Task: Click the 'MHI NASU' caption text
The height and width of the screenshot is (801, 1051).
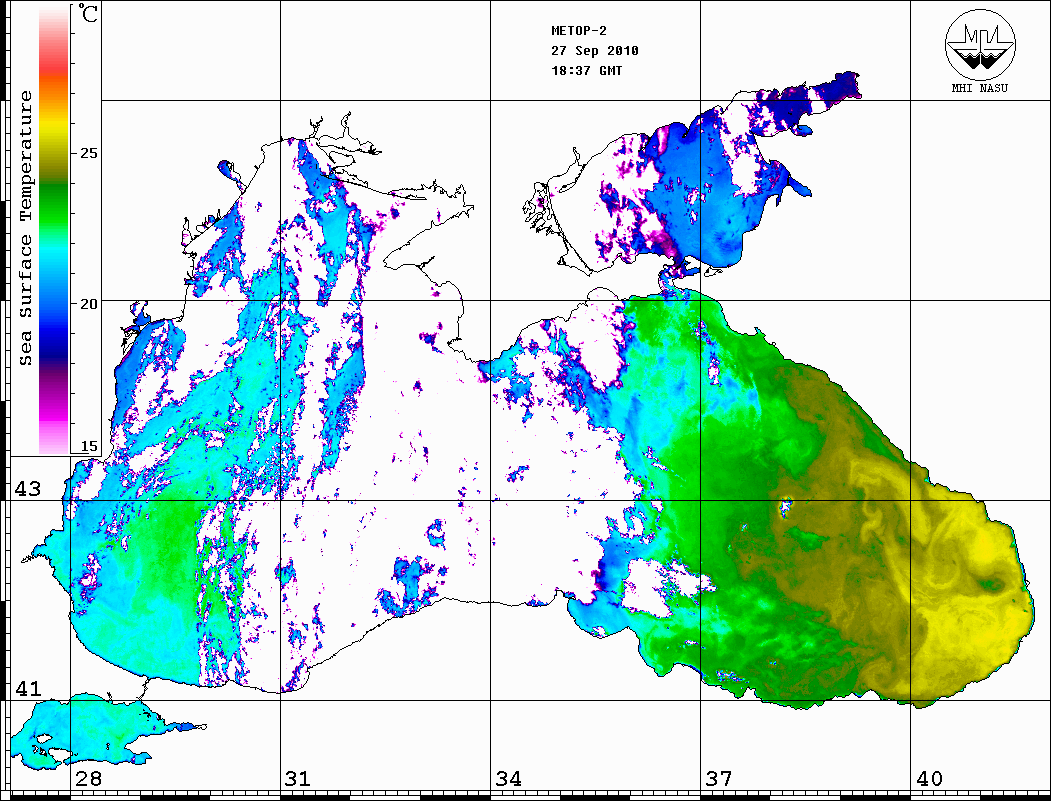Action: point(979,88)
